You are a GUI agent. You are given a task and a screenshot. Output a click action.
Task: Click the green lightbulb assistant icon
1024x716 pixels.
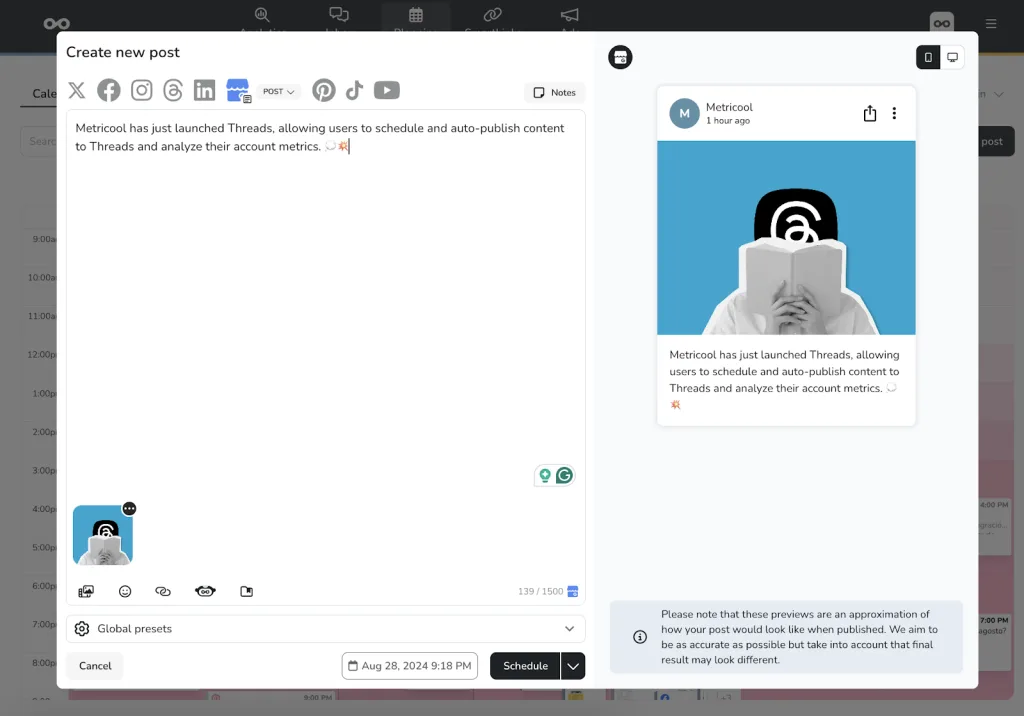(545, 476)
